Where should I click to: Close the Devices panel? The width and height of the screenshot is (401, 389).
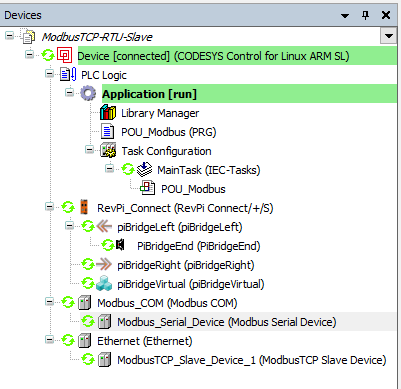pos(386,15)
